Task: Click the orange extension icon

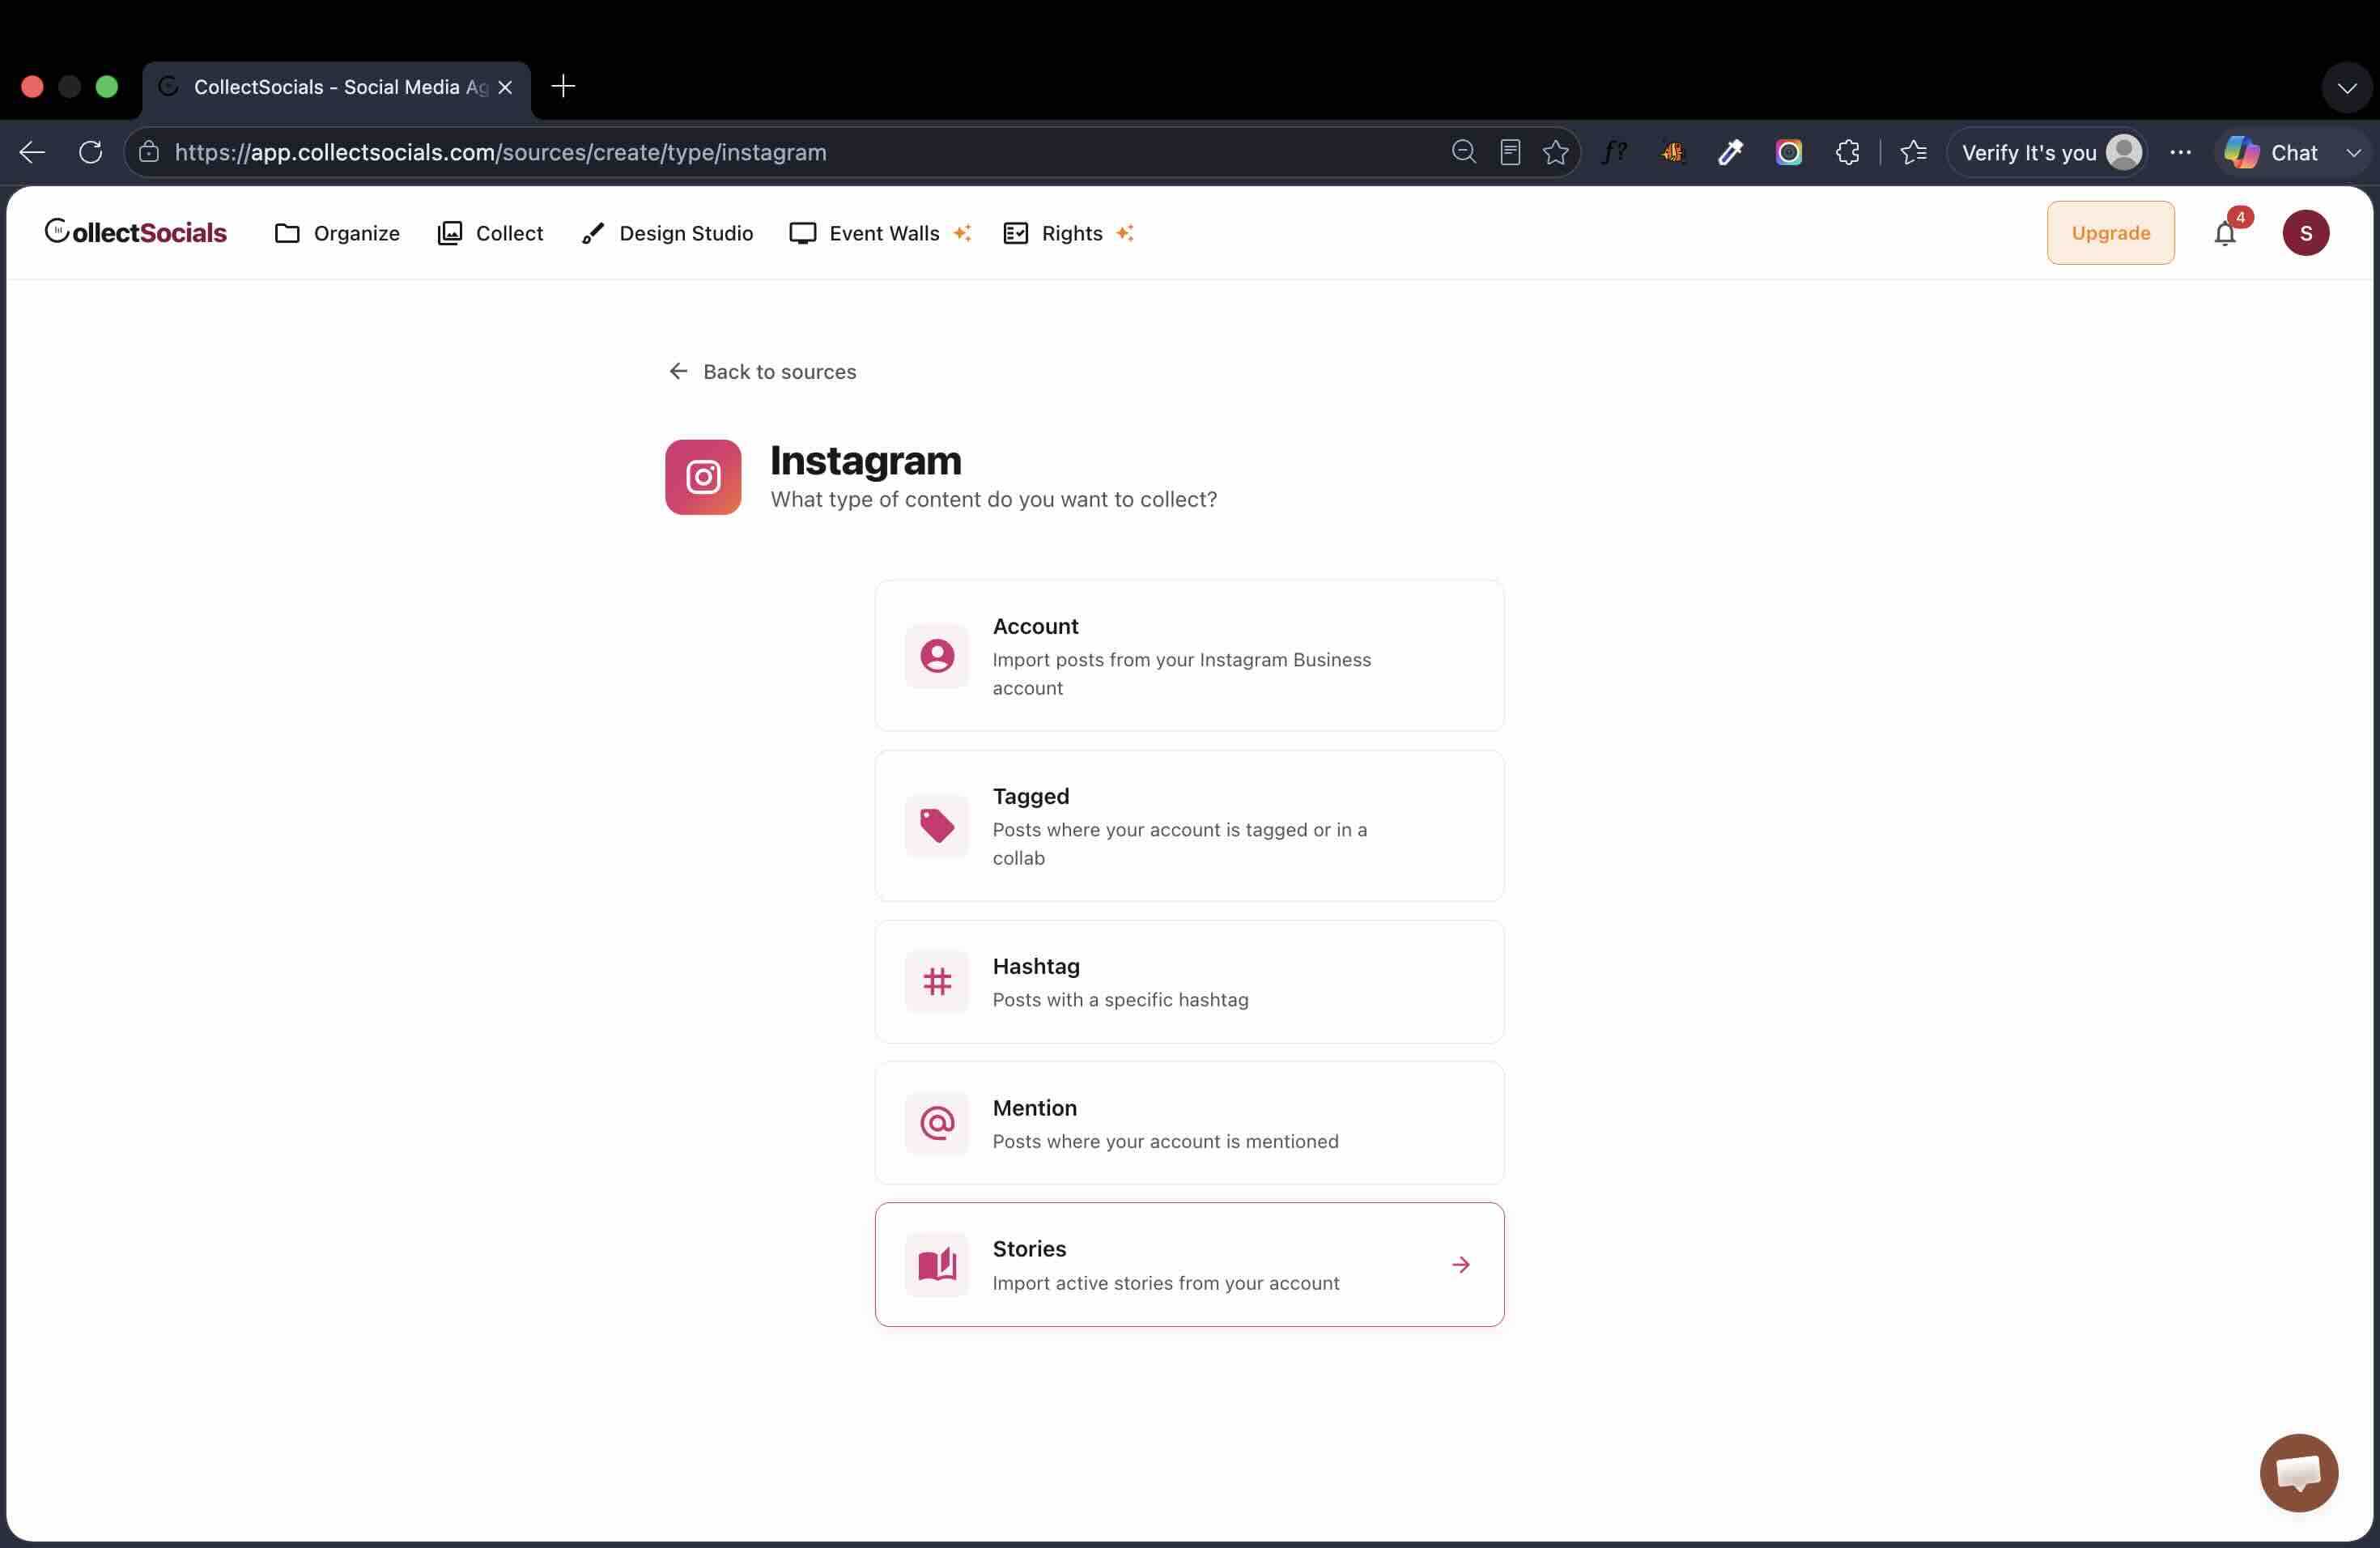Action: [1673, 152]
